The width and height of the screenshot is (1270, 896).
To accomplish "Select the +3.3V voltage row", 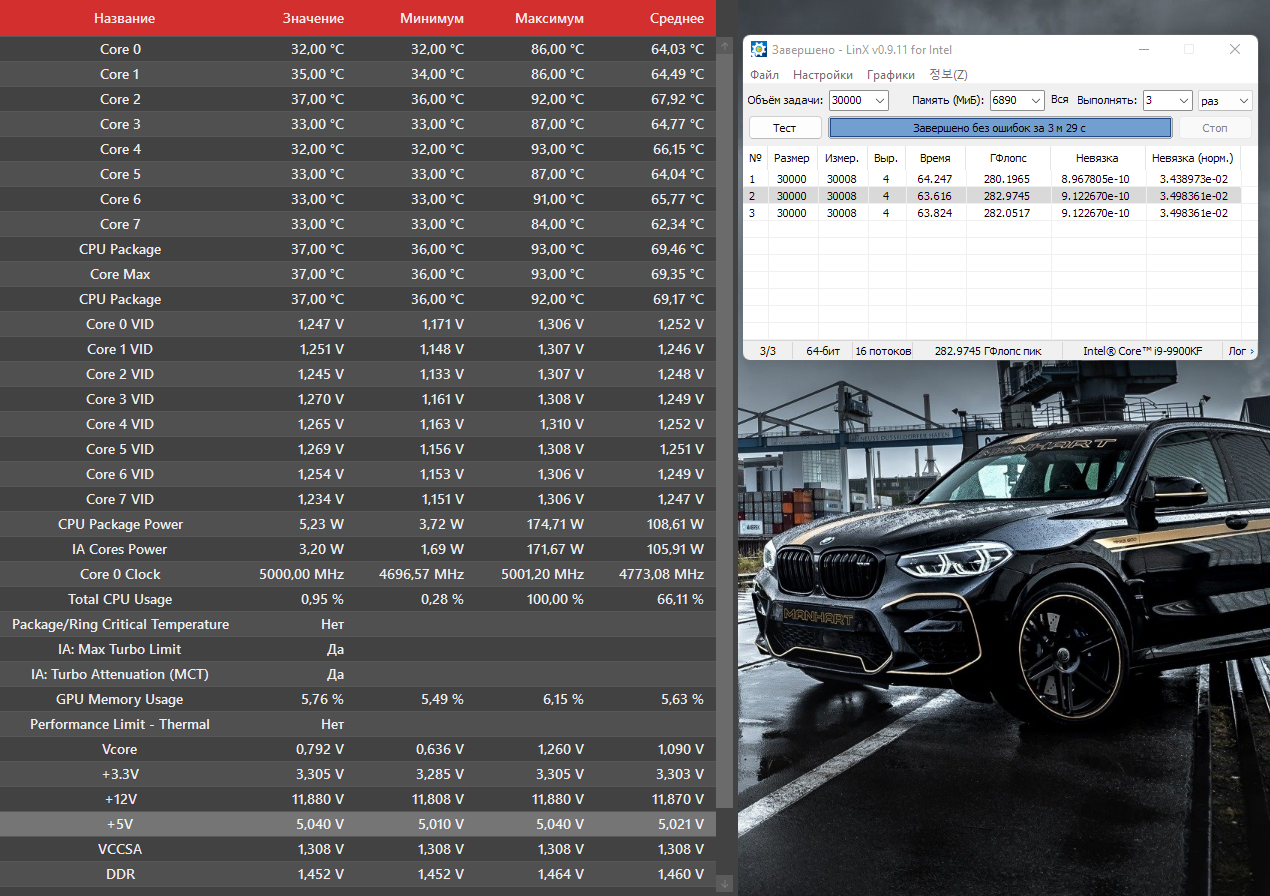I will click(358, 774).
